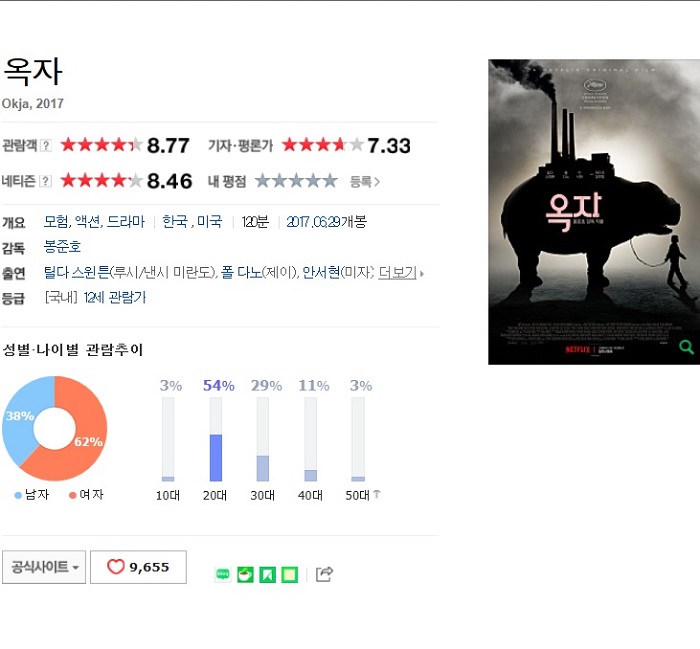Screen dimensions: 700x649
Task: Open the Okja movie poster image
Action: (x=594, y=212)
